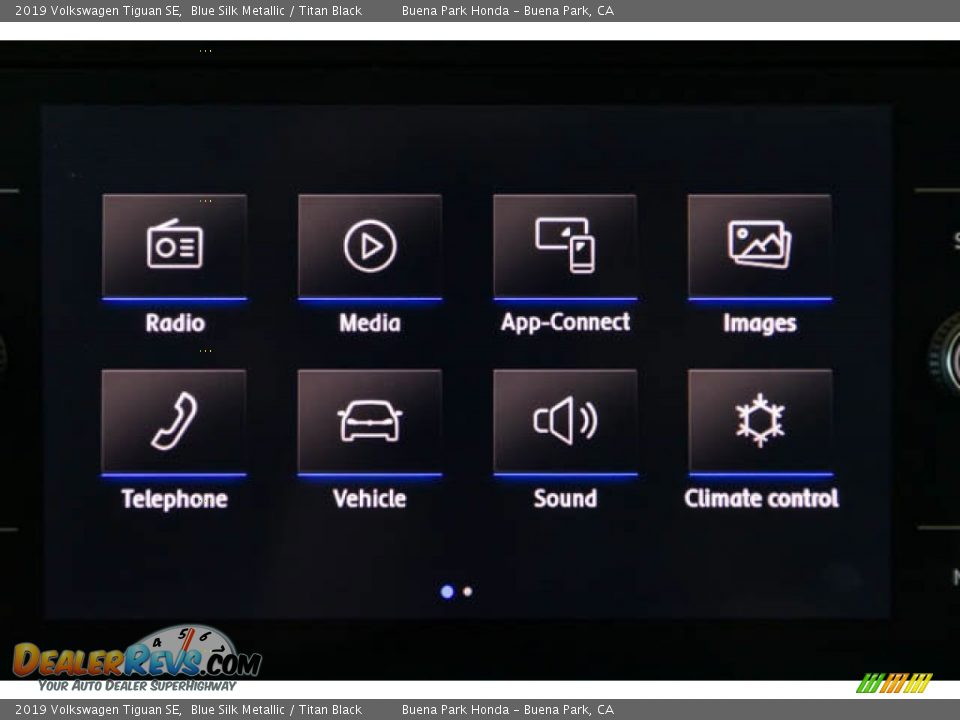The height and width of the screenshot is (720, 960).
Task: Click the "Images" label text
Action: click(x=760, y=323)
